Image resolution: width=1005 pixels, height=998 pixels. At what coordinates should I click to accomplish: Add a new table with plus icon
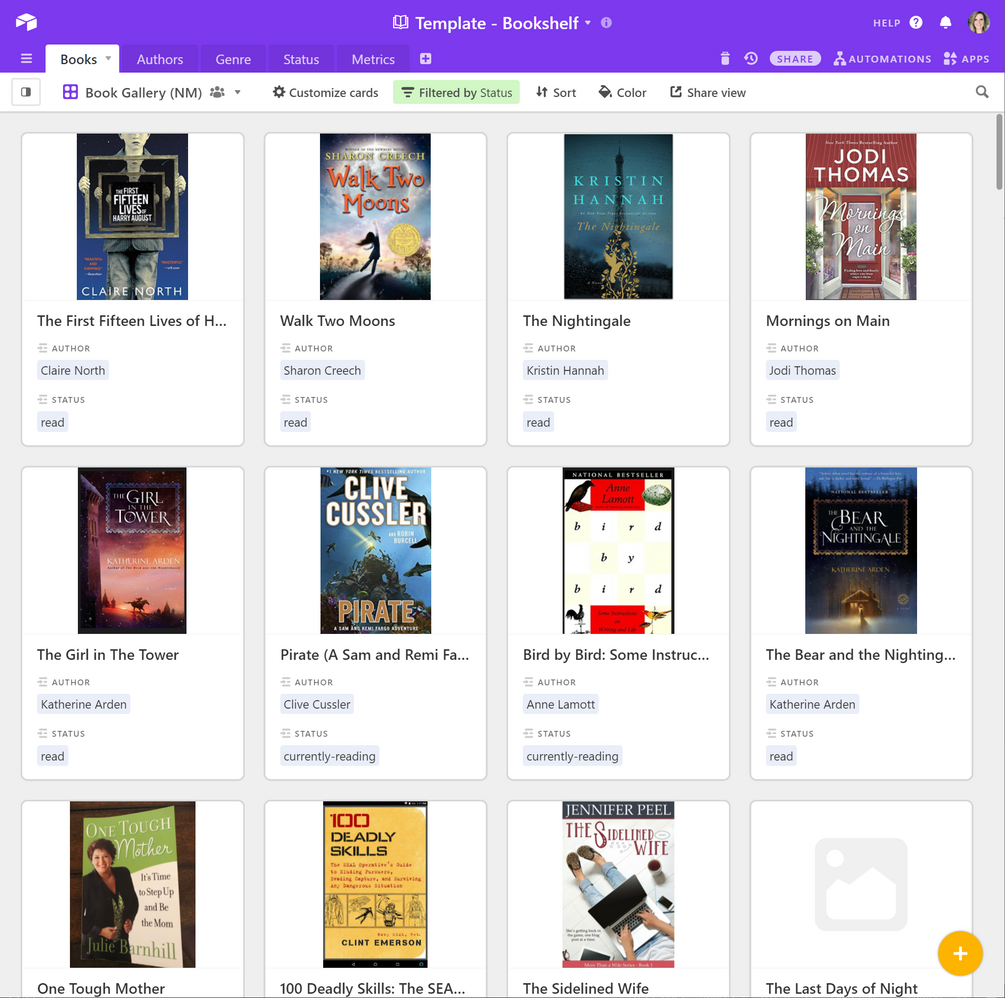[426, 59]
